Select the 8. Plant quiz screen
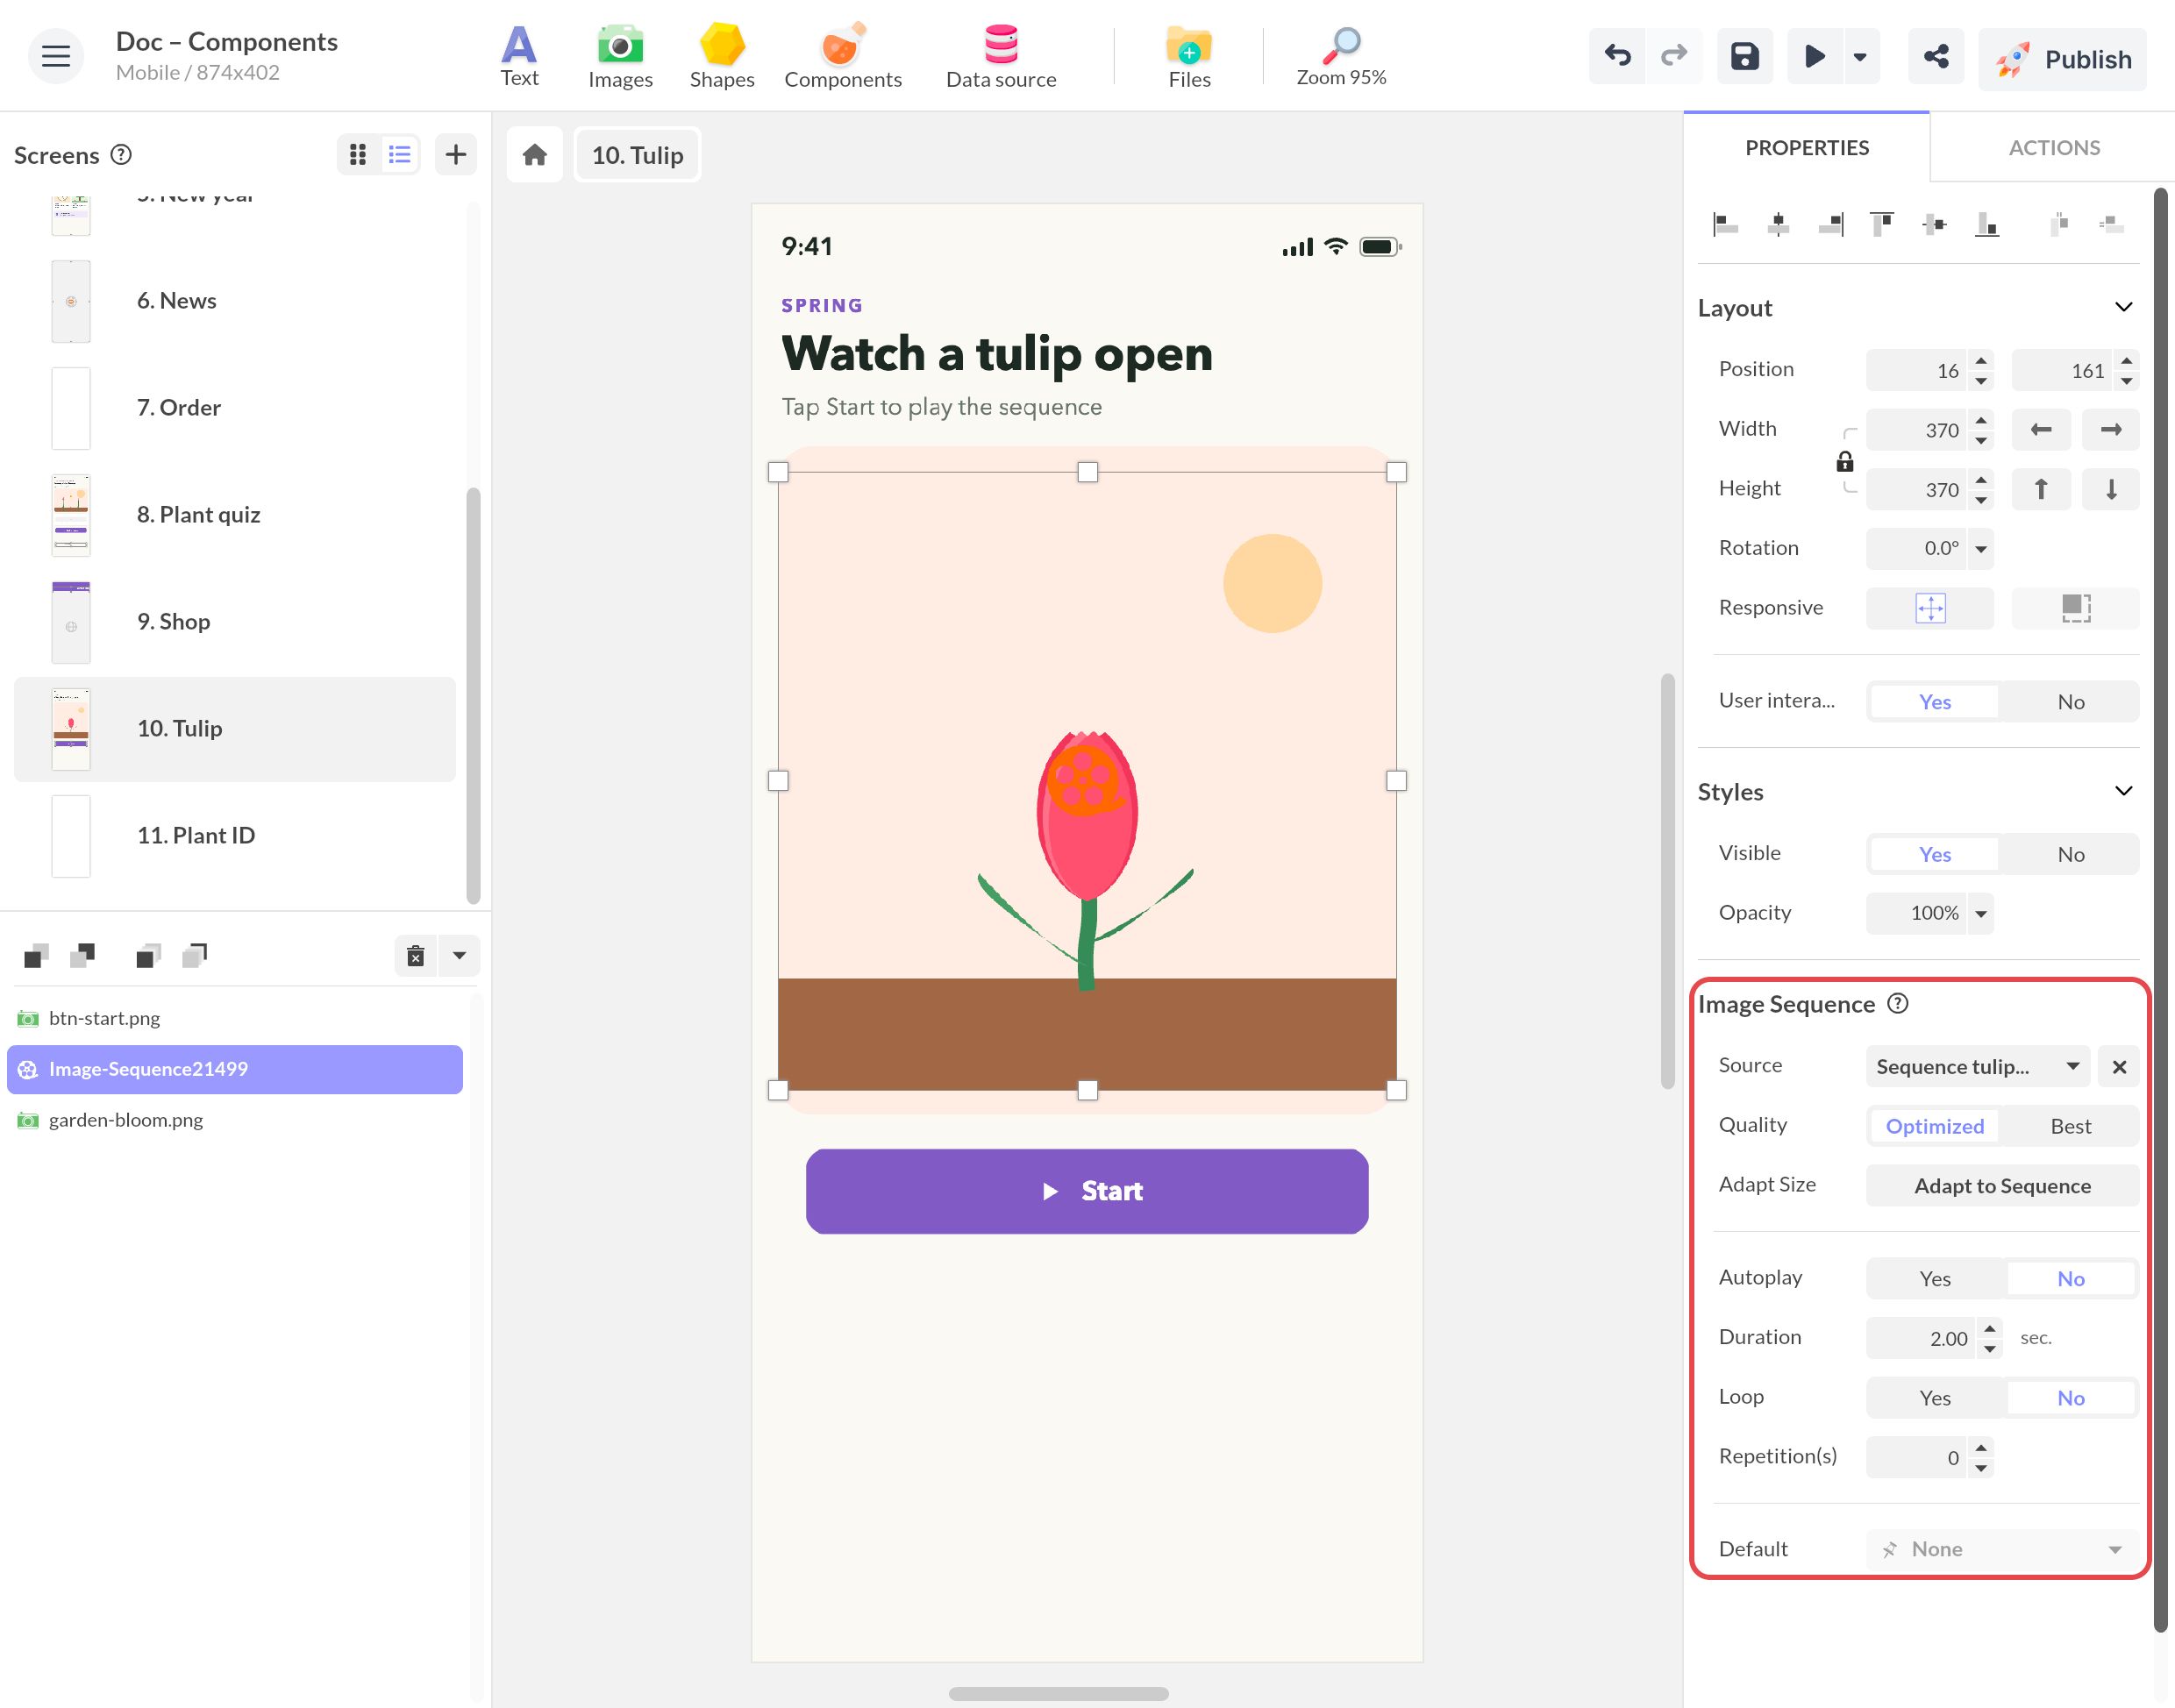2175x1708 pixels. pos(235,515)
